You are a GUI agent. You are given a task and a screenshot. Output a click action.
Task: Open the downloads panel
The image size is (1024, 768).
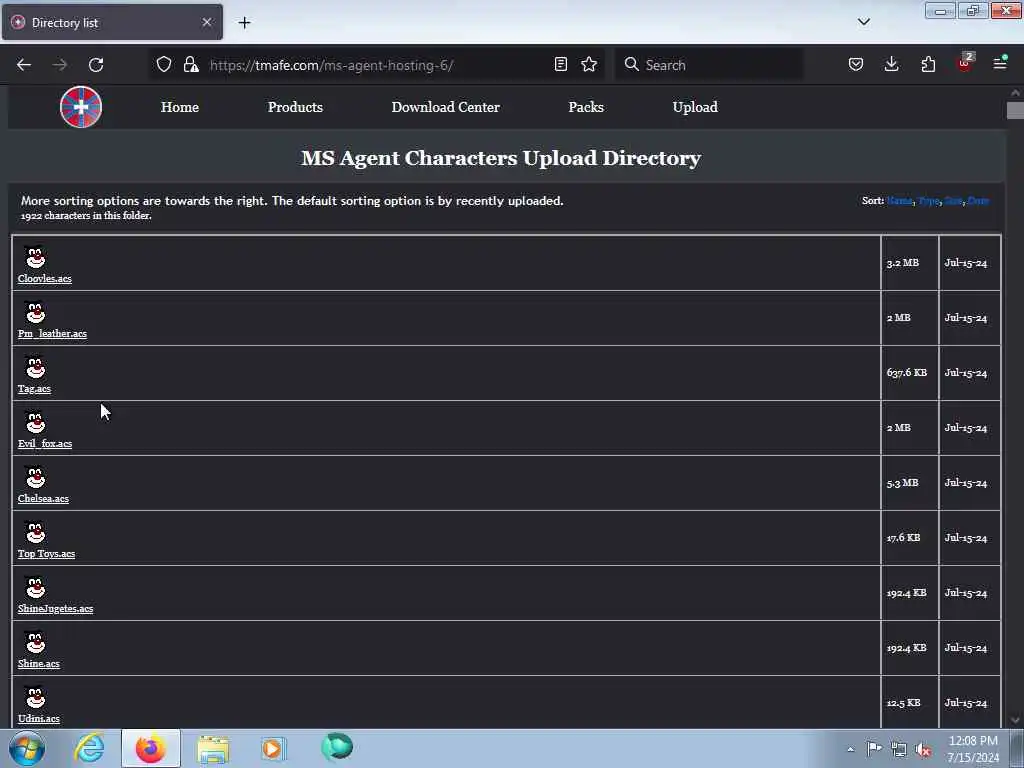891,64
